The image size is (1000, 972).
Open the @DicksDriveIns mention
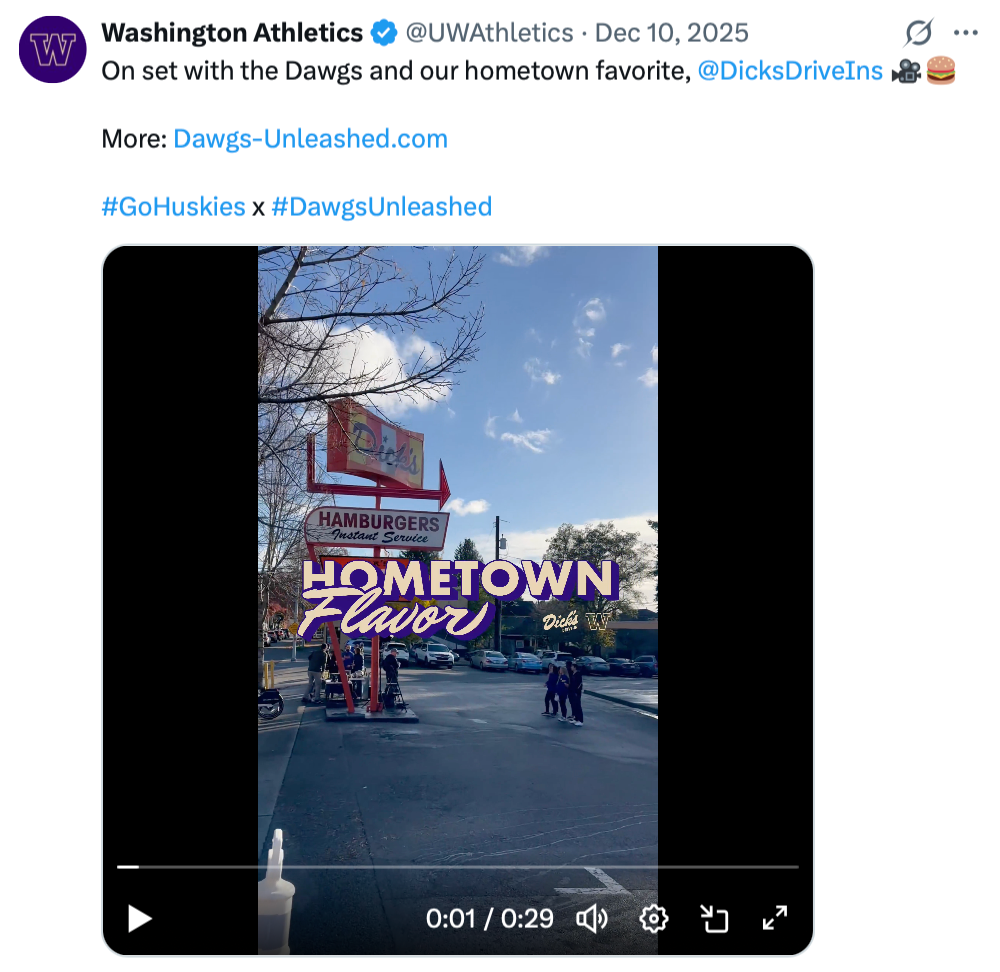(789, 71)
